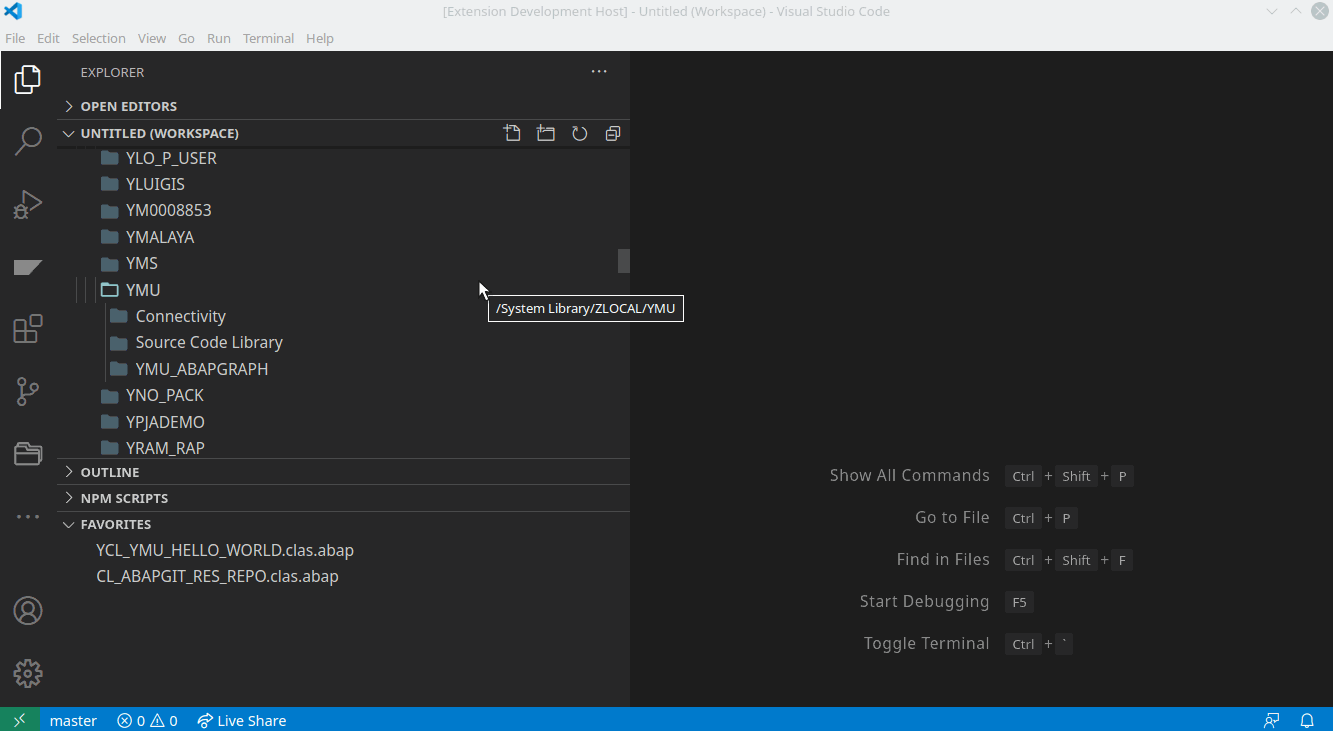The height and width of the screenshot is (731, 1333).
Task: Open notifications bell in status bar
Action: 1307,720
